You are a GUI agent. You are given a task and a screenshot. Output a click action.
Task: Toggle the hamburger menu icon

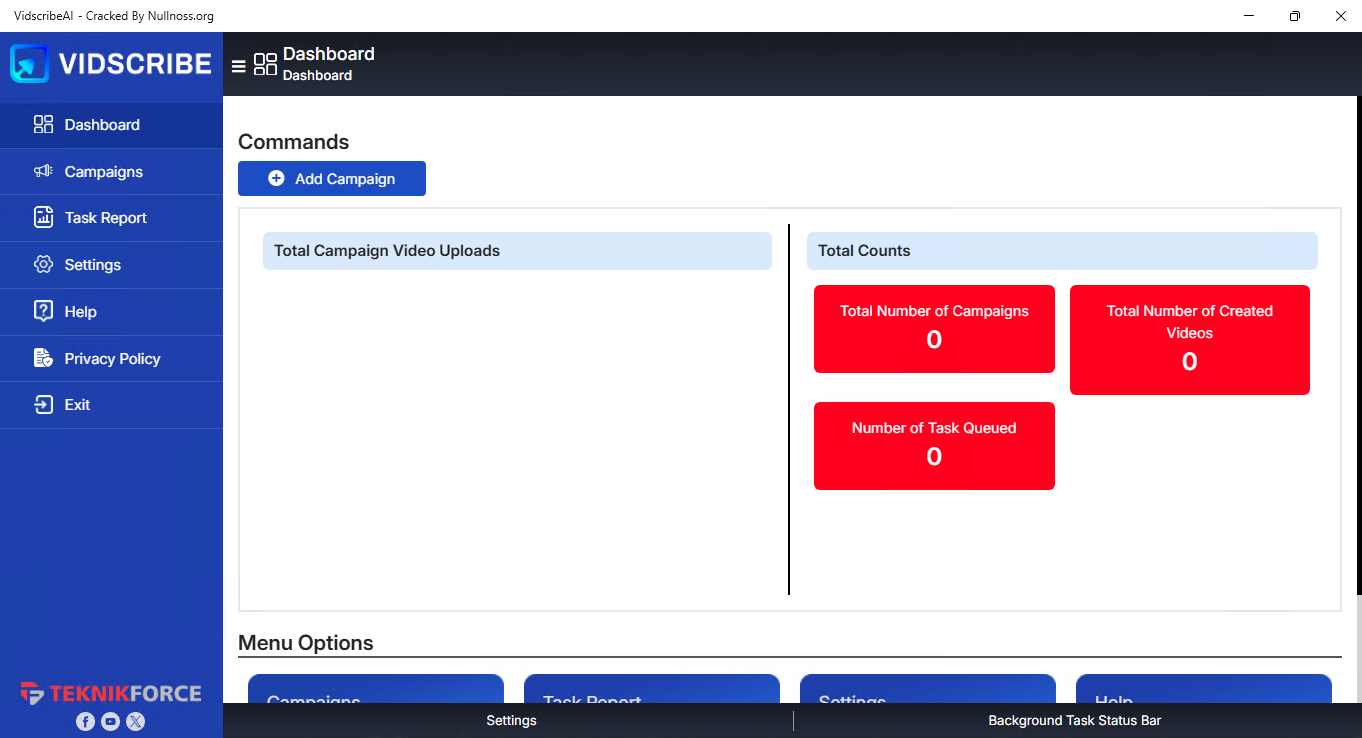click(238, 66)
